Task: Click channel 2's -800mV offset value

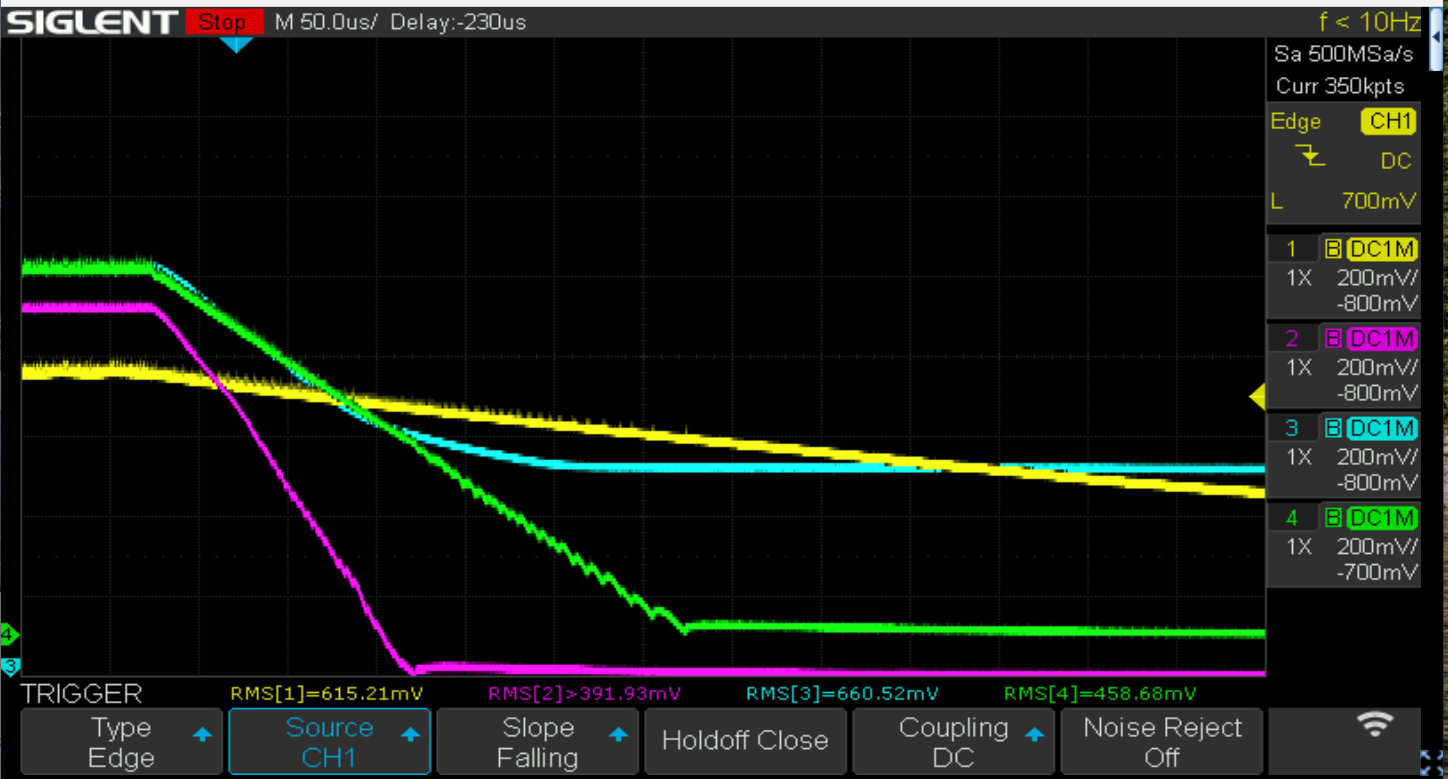Action: pyautogui.click(x=1377, y=392)
